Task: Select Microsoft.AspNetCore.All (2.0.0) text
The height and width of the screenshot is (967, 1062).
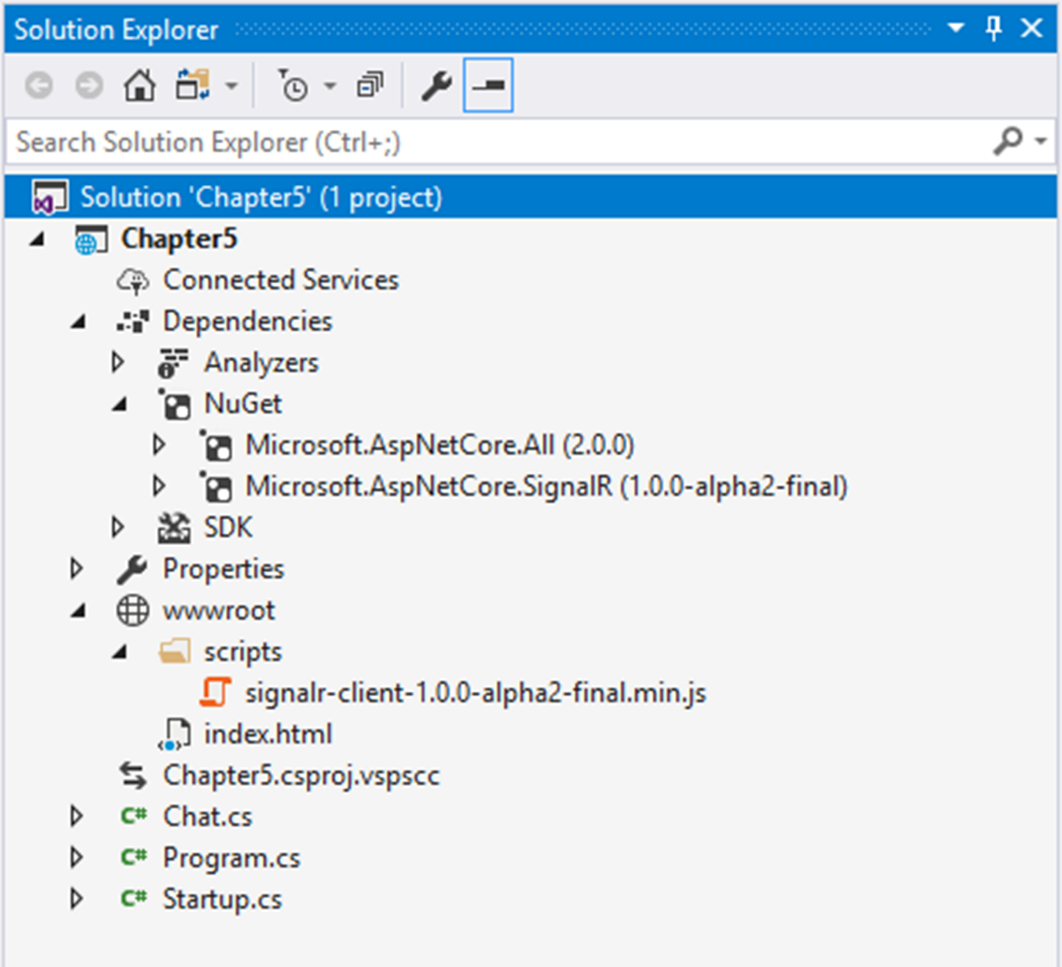Action: click(x=440, y=445)
